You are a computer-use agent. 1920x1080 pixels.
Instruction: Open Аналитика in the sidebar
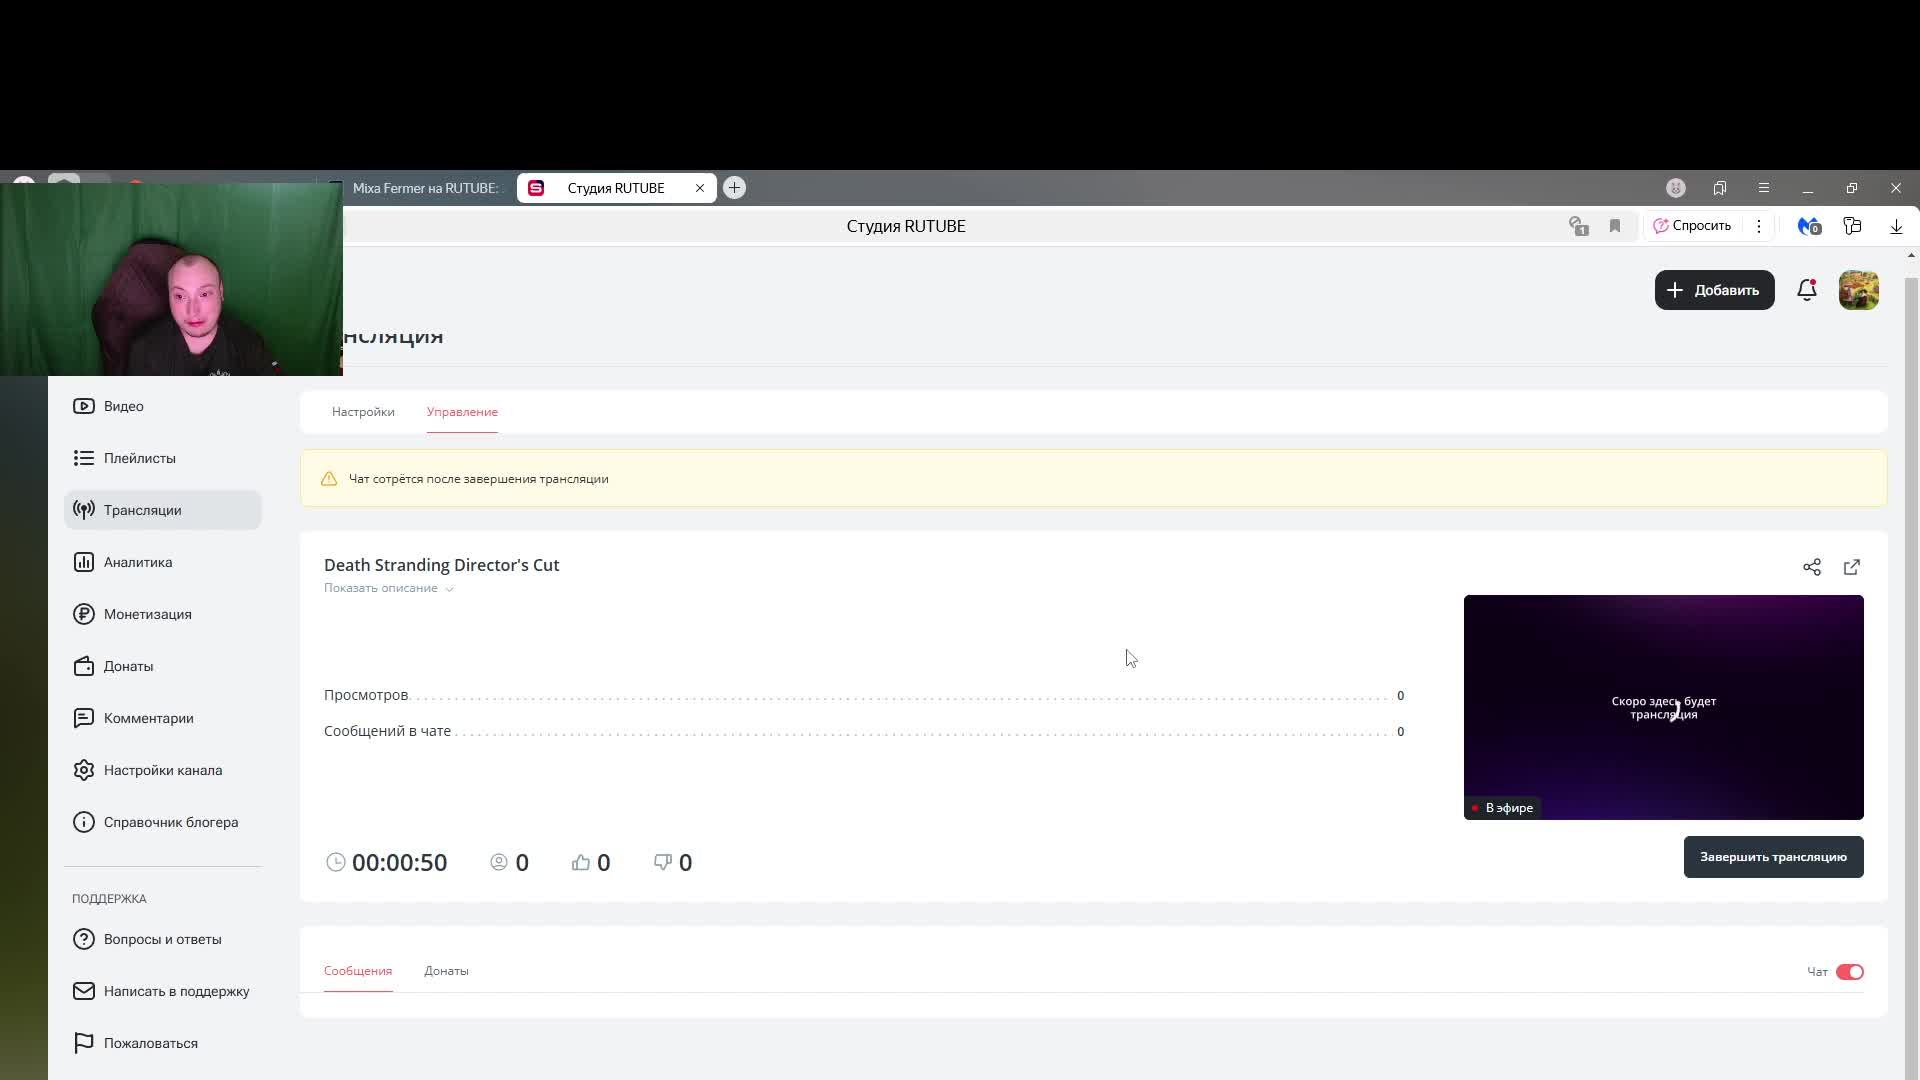point(137,562)
